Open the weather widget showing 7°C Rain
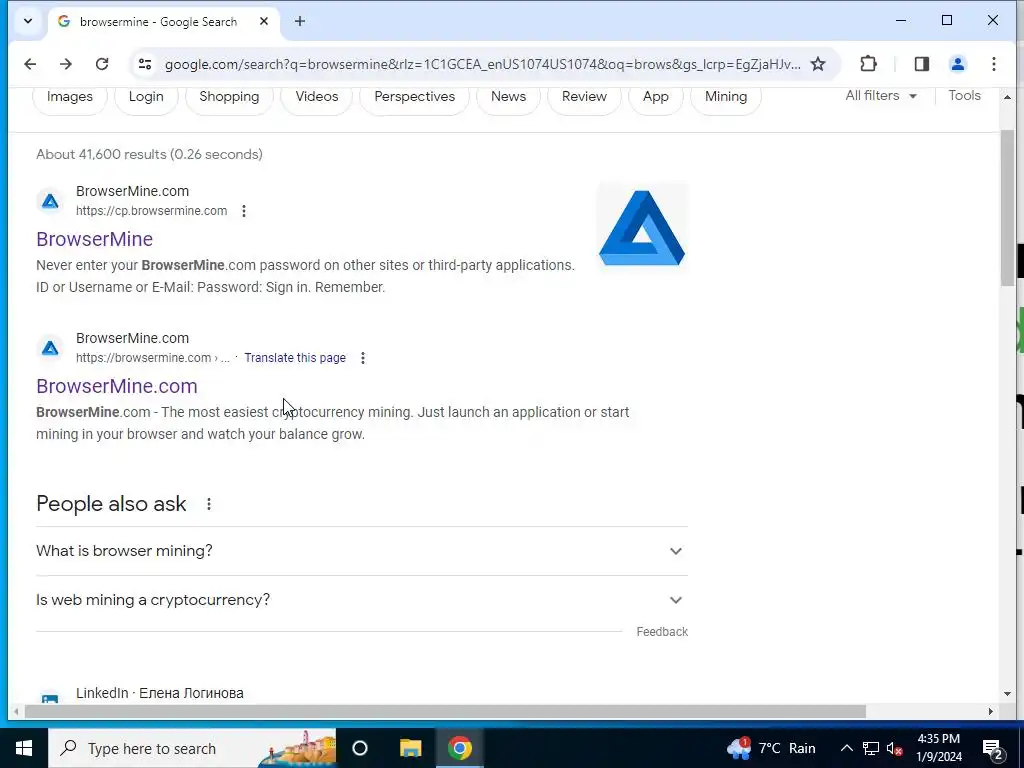 tap(771, 748)
